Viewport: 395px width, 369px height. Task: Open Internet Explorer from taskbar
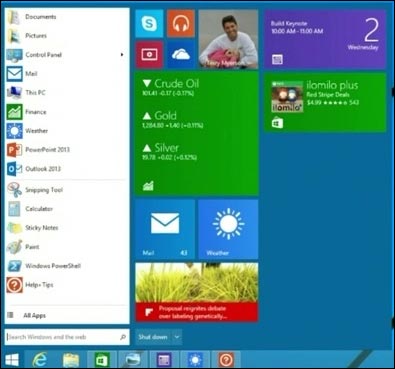point(40,360)
